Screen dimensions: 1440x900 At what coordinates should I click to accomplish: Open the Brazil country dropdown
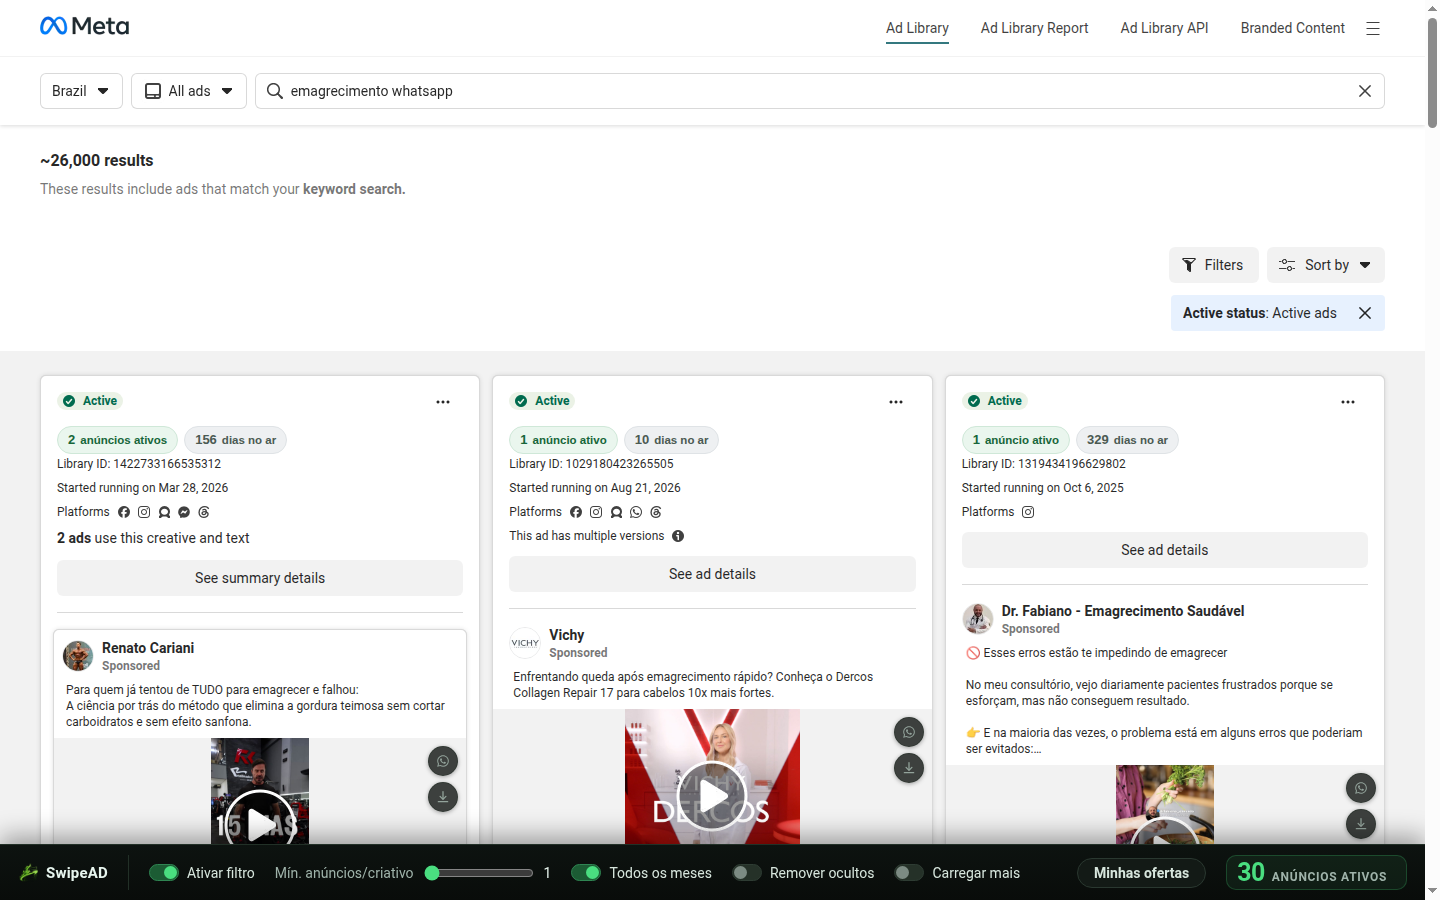(x=81, y=91)
